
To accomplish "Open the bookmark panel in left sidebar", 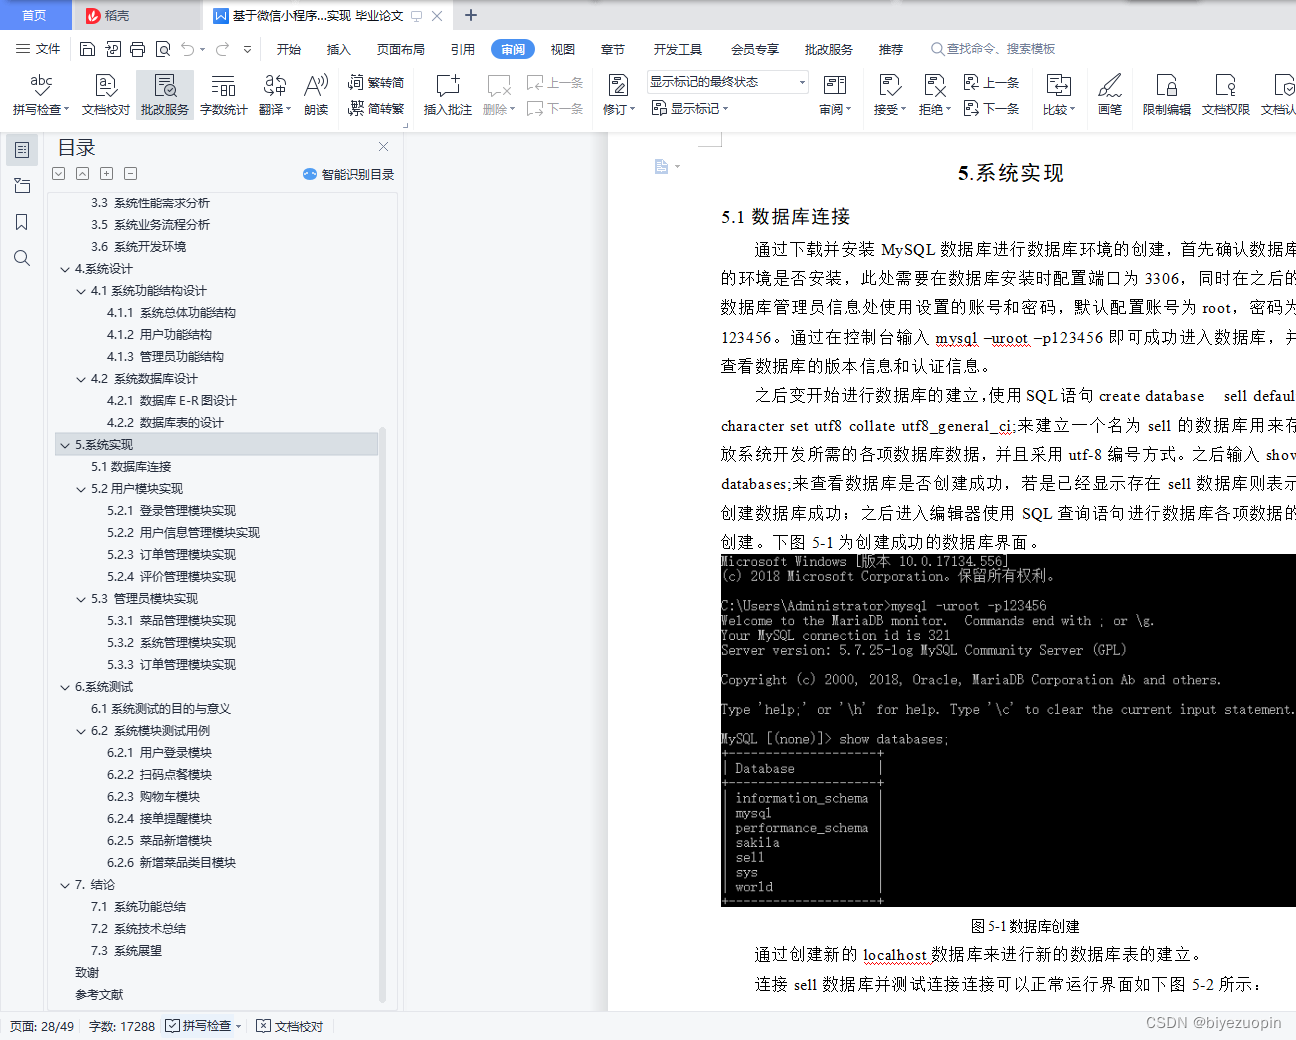I will pyautogui.click(x=22, y=222).
